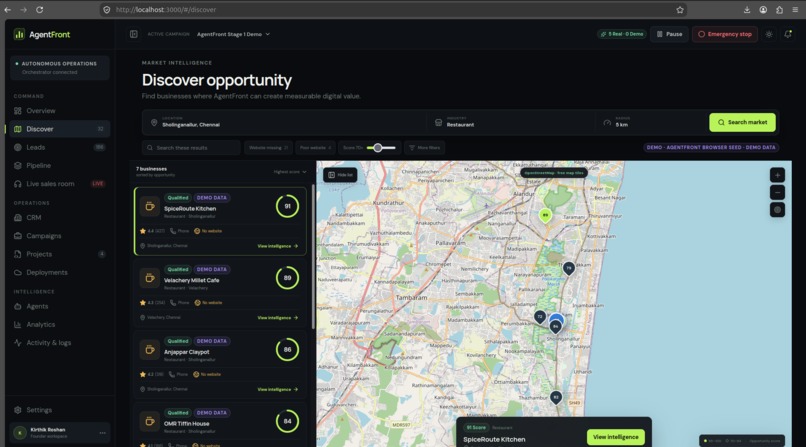Open Settings in the sidebar
The height and width of the screenshot is (447, 806).
coord(60,410)
